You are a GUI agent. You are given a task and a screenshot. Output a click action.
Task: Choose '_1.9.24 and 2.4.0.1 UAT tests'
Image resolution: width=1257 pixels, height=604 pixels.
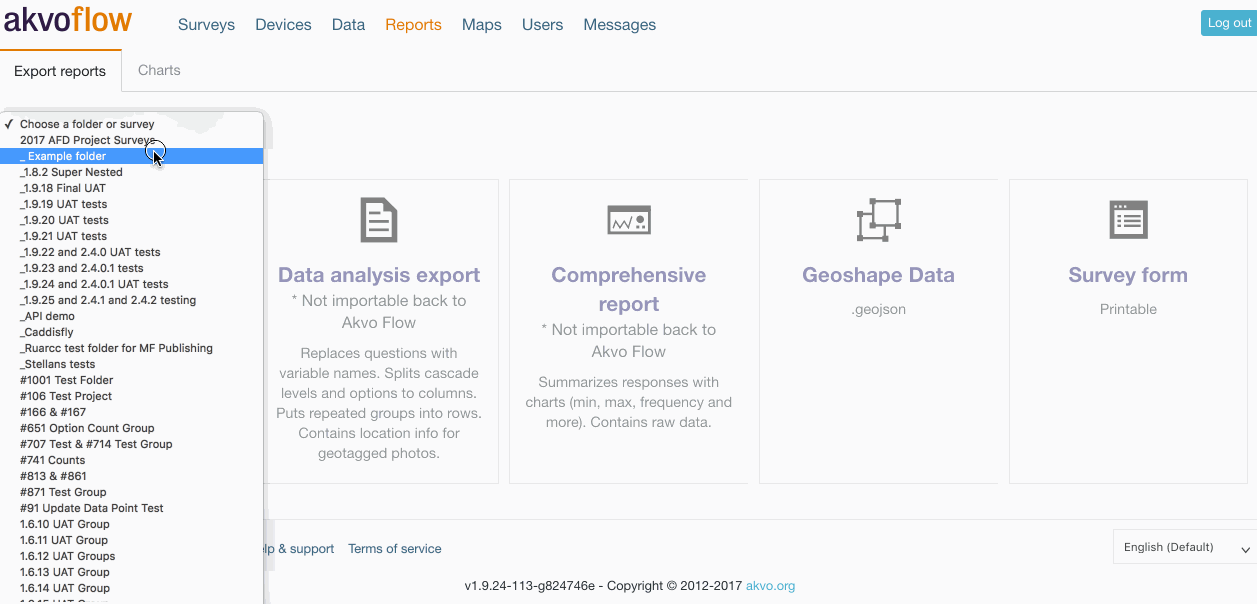coord(132,284)
